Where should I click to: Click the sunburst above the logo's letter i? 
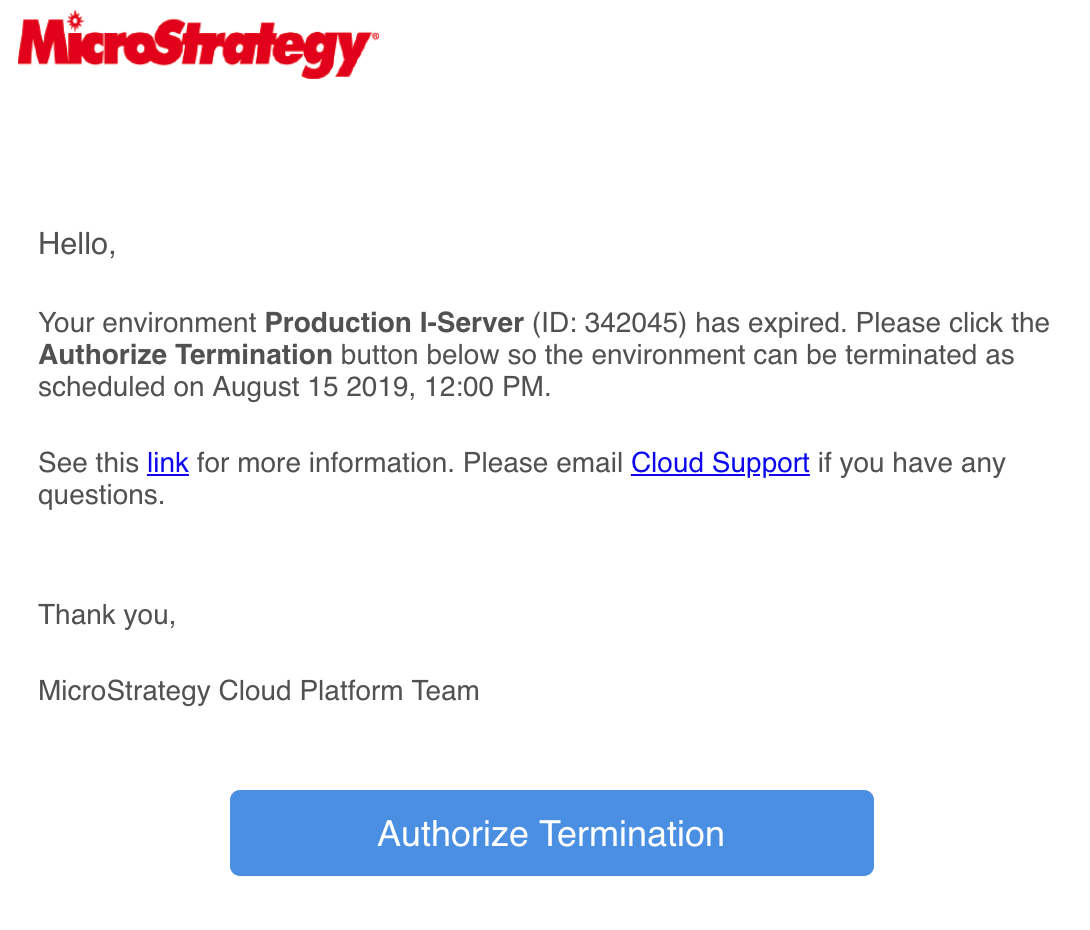coord(75,19)
